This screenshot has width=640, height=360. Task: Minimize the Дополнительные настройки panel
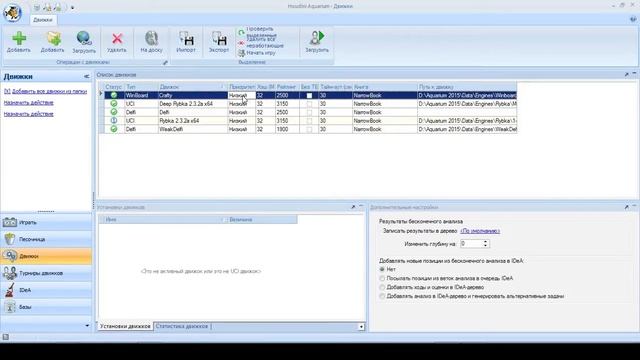coord(634,207)
